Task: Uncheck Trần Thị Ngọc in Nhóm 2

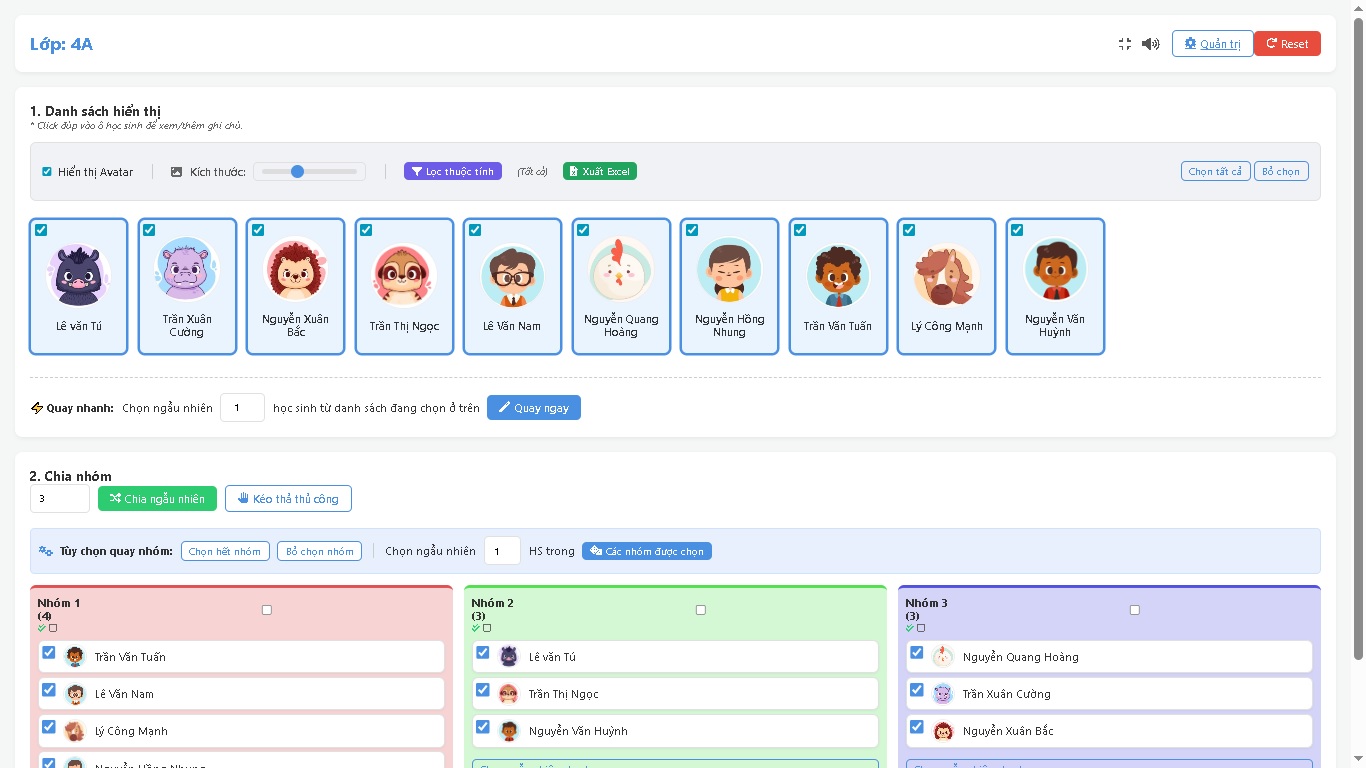Action: coord(483,690)
